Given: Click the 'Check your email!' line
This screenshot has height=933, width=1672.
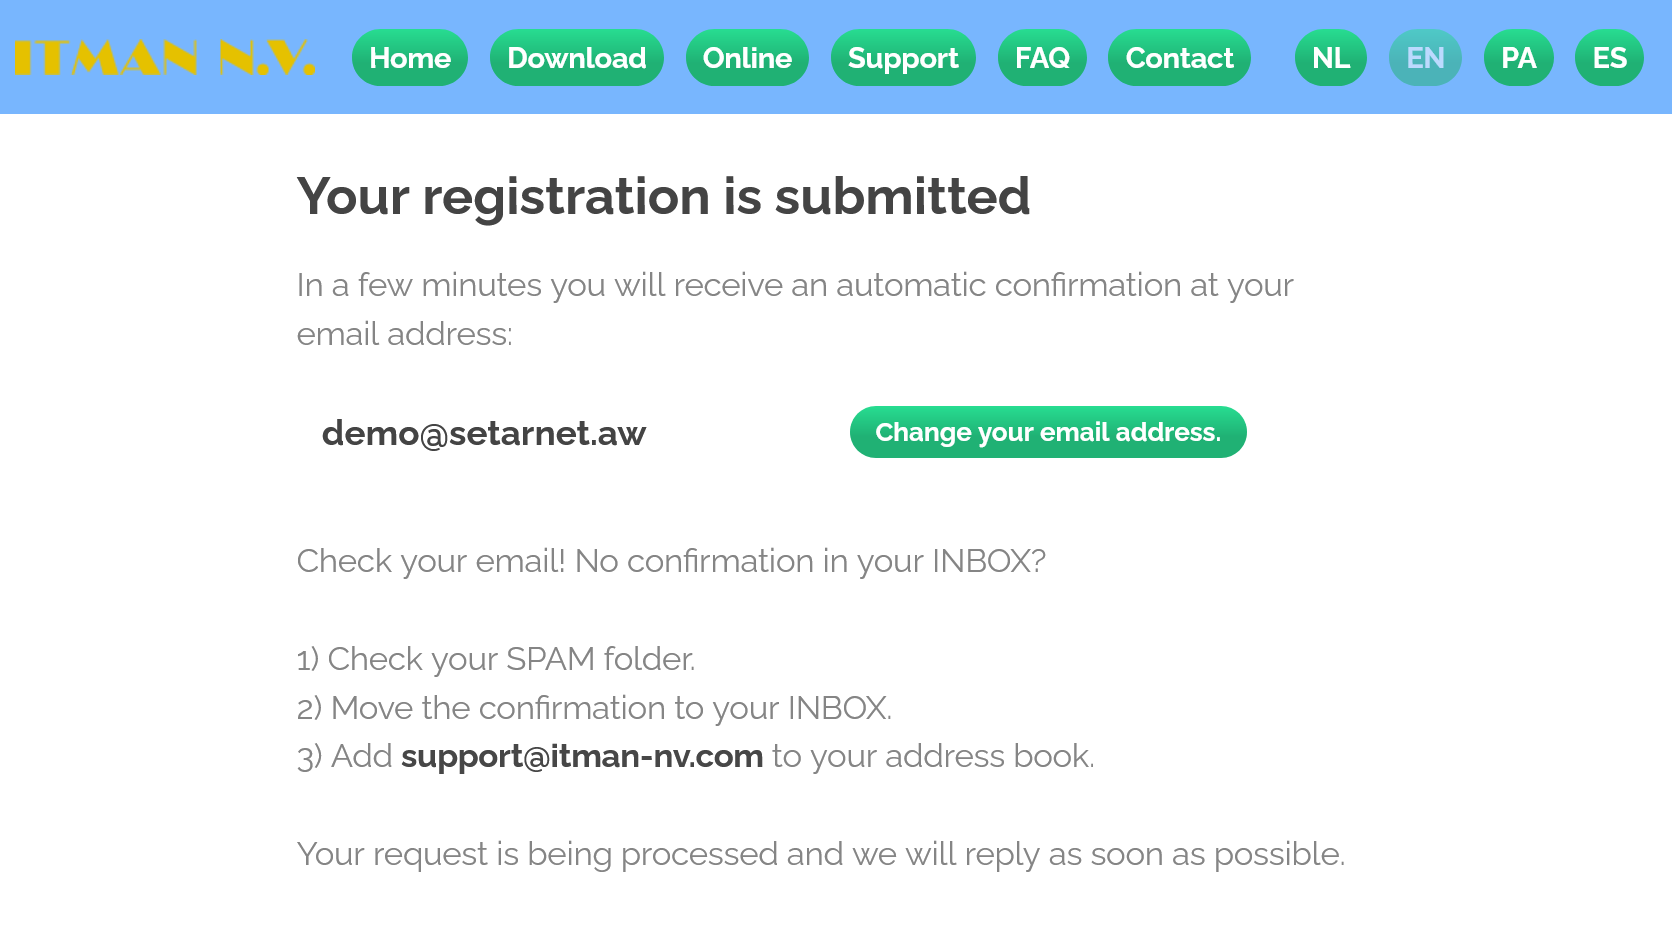Looking at the screenshot, I should (671, 561).
